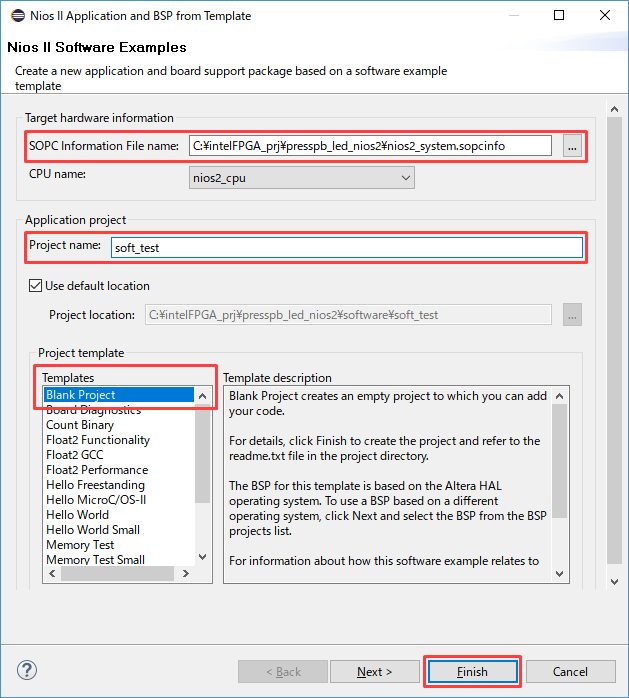Click Templates list scroll up arrow
Viewport: 629px width, 698px height.
click(203, 396)
